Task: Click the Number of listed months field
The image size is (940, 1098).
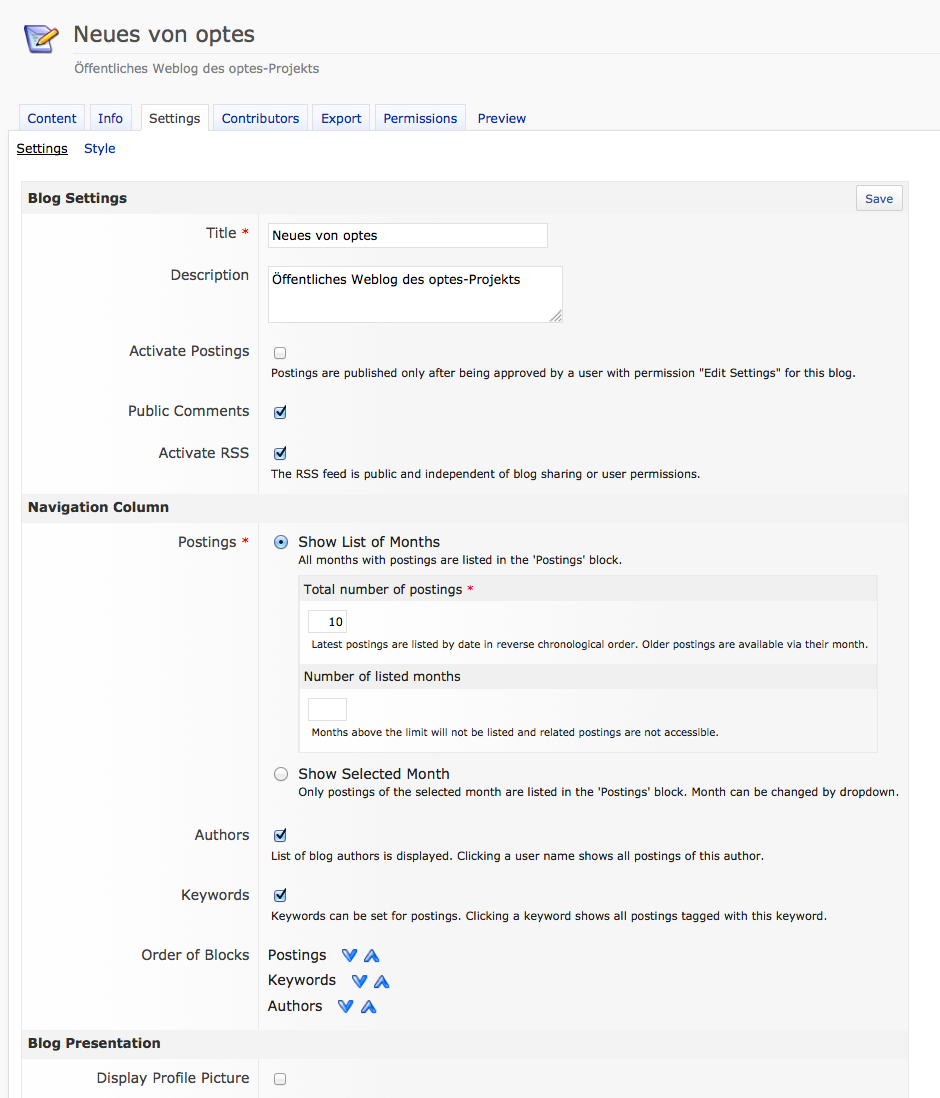Action: coord(327,710)
